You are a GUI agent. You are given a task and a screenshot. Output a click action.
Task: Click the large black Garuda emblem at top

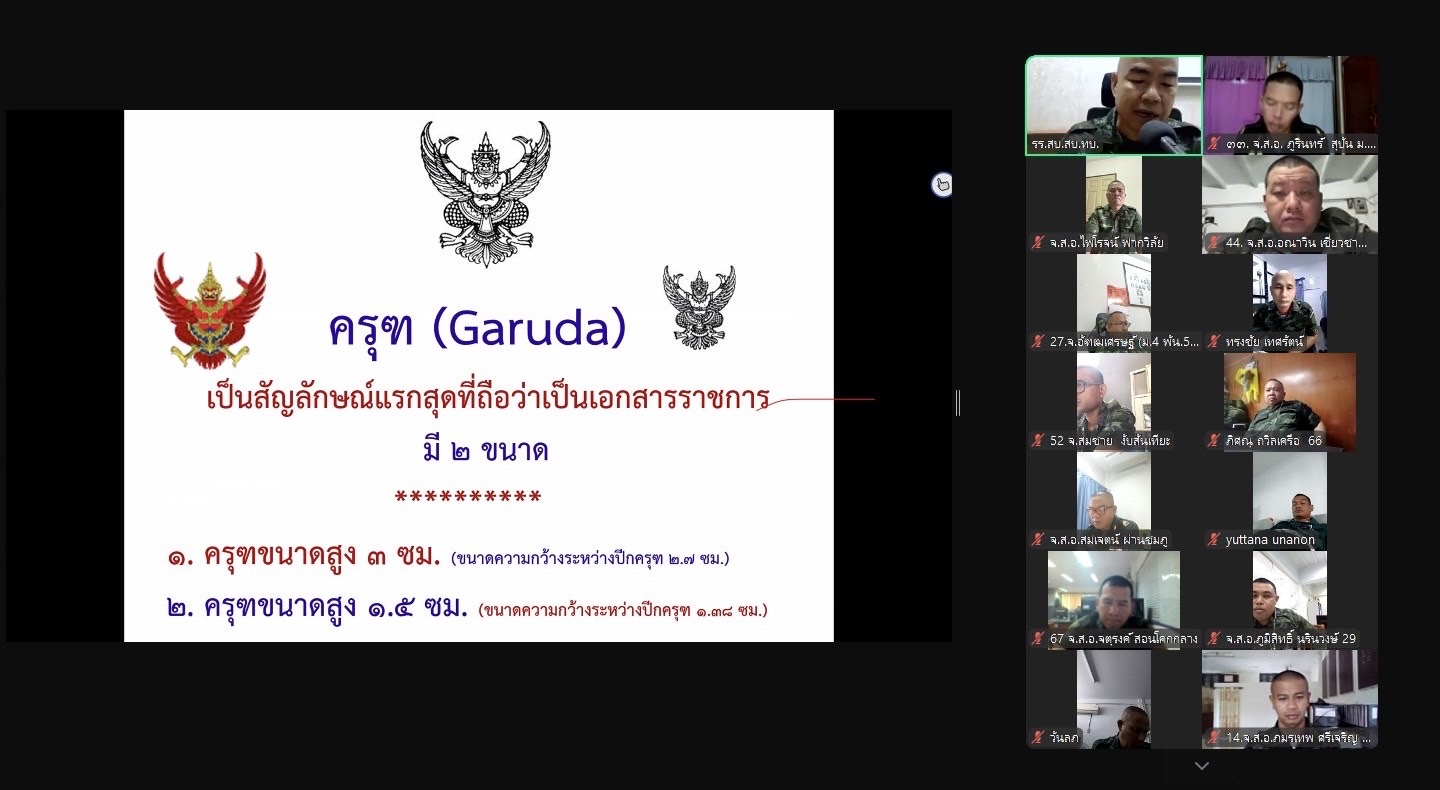485,194
